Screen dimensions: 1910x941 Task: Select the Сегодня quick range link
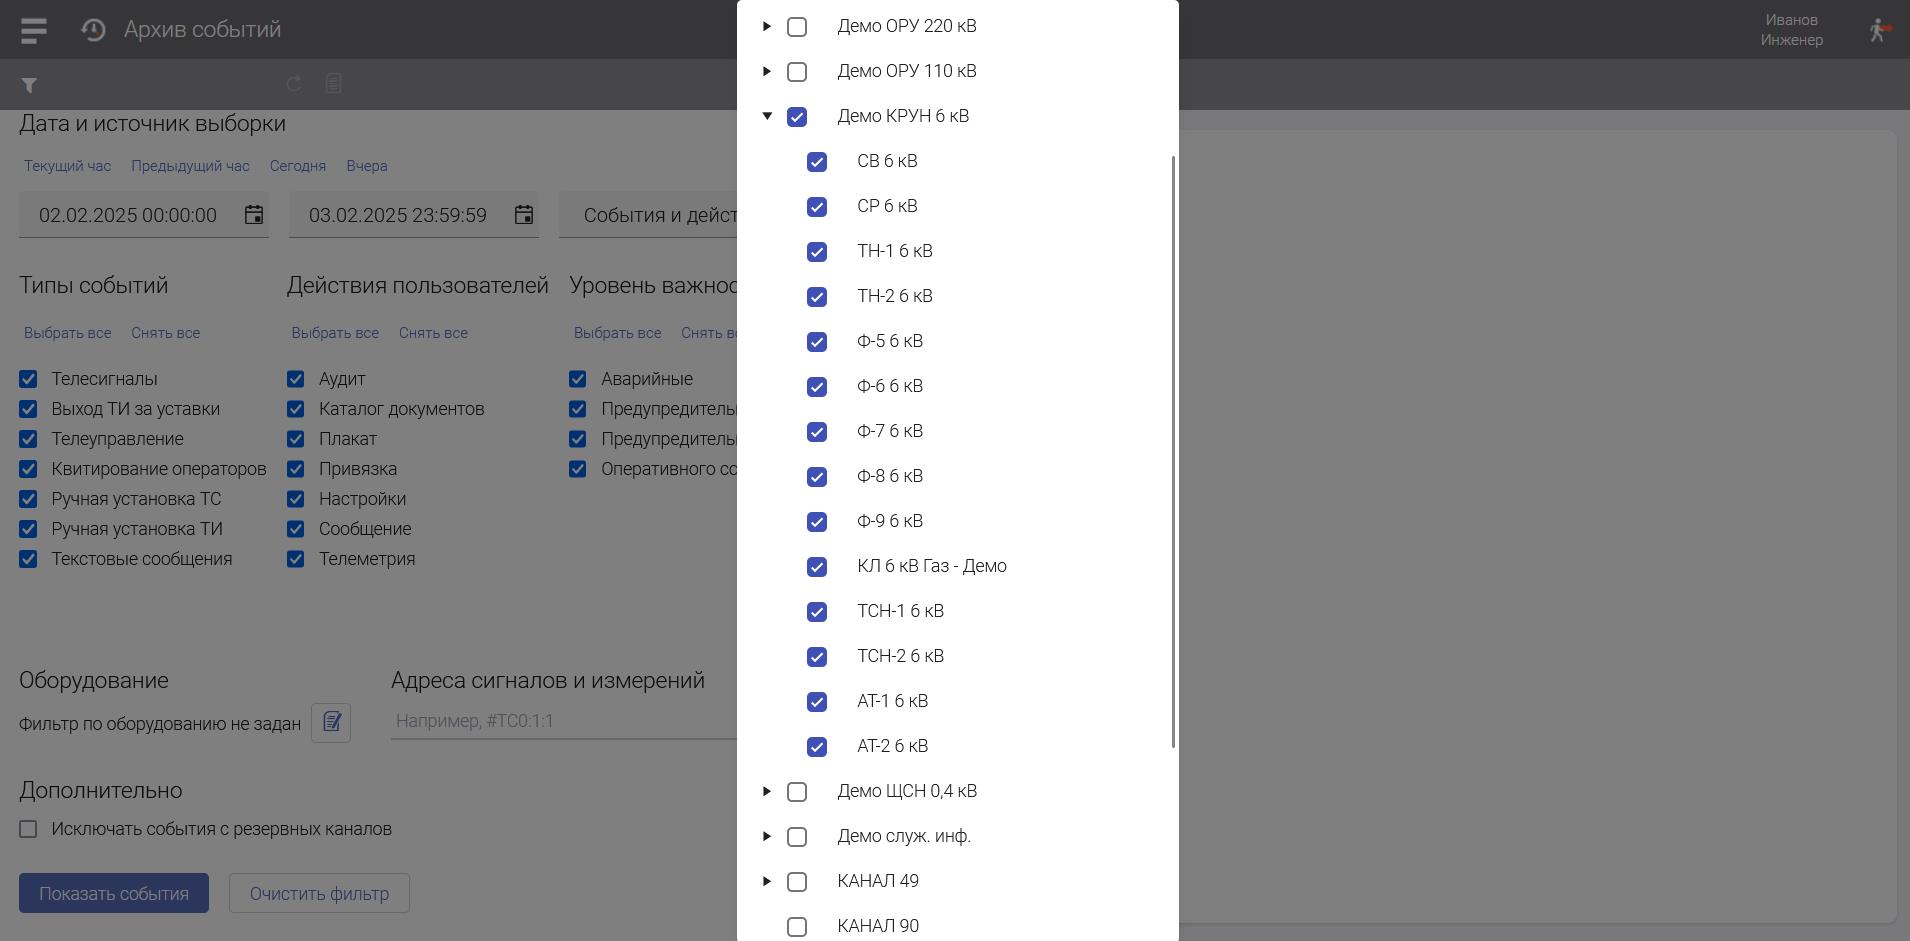pos(297,166)
